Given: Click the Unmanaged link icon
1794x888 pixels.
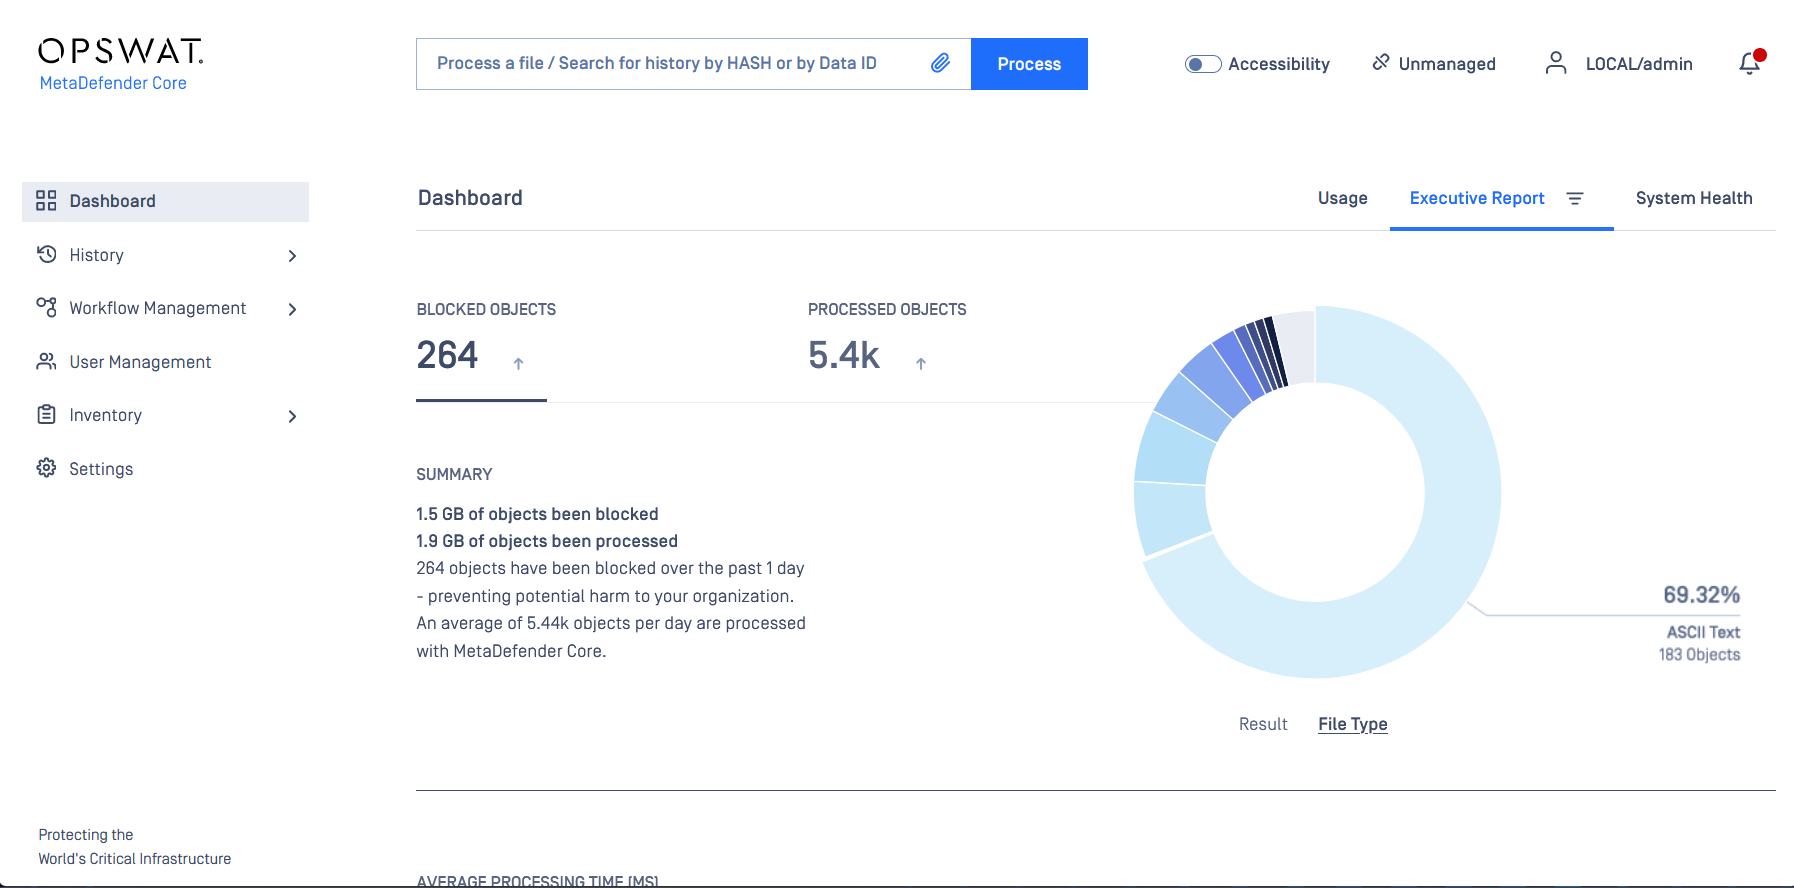Looking at the screenshot, I should (x=1381, y=63).
